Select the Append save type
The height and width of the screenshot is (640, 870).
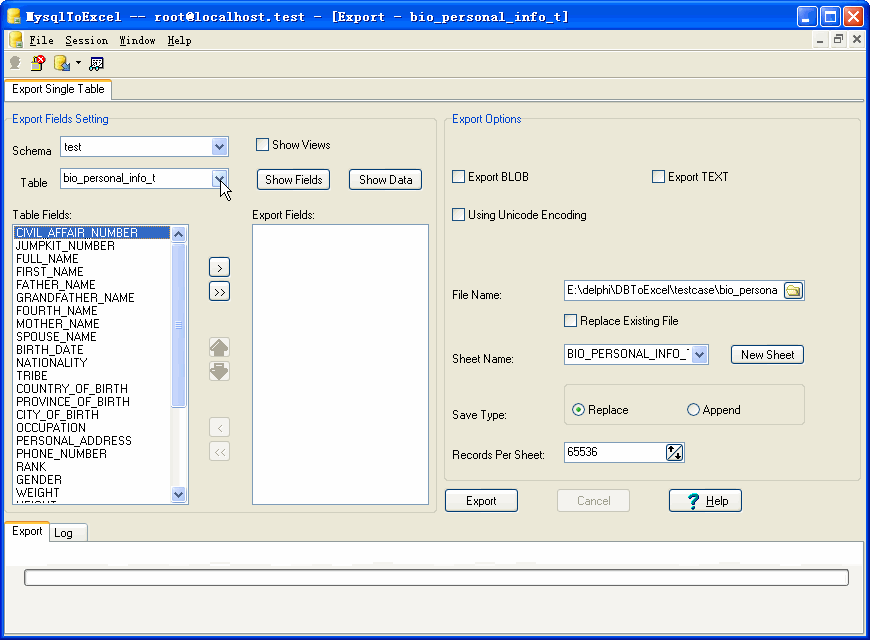pos(693,410)
